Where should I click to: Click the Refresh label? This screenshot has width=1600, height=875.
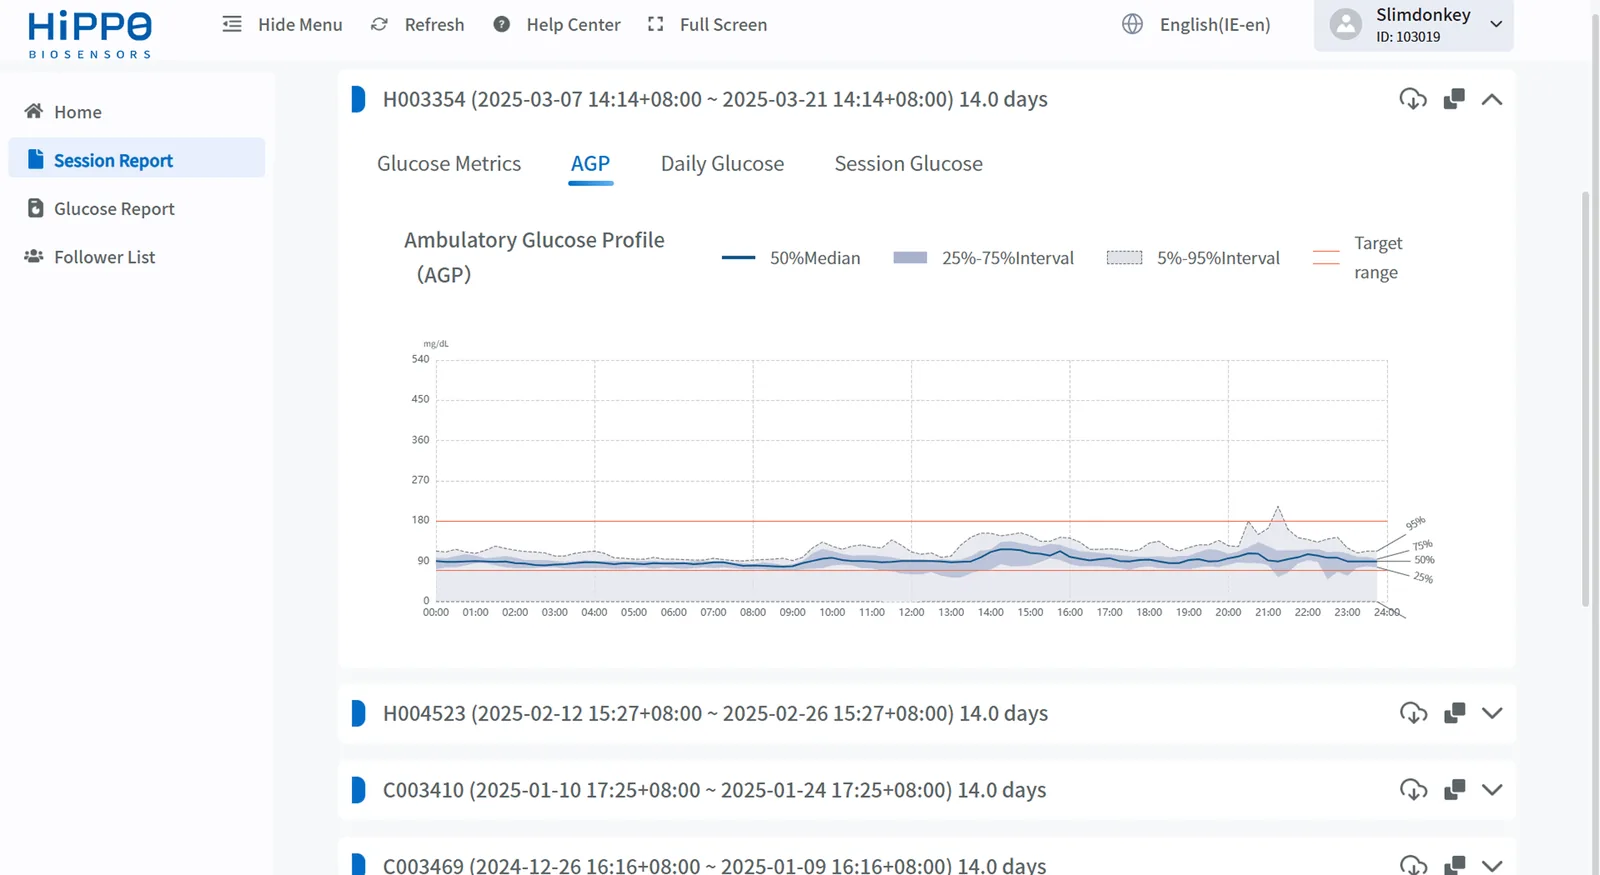point(434,25)
